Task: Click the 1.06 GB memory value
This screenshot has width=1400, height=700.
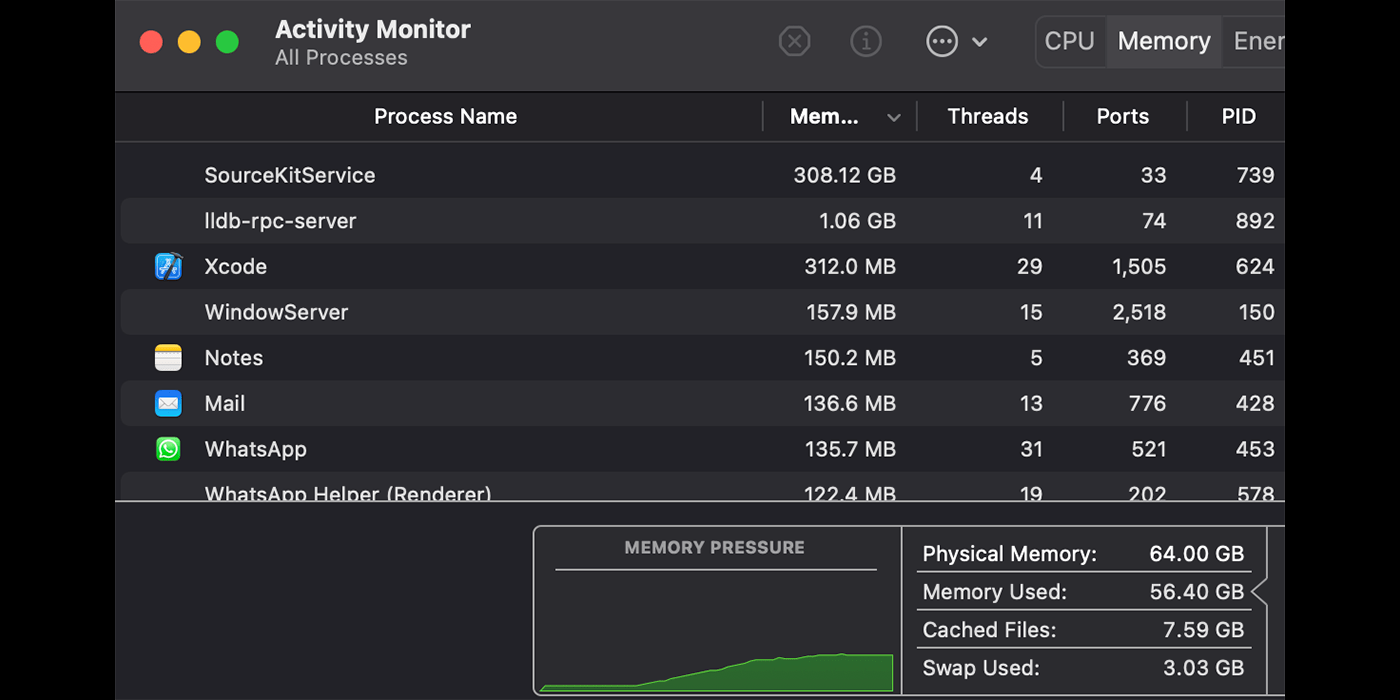Action: (857, 221)
